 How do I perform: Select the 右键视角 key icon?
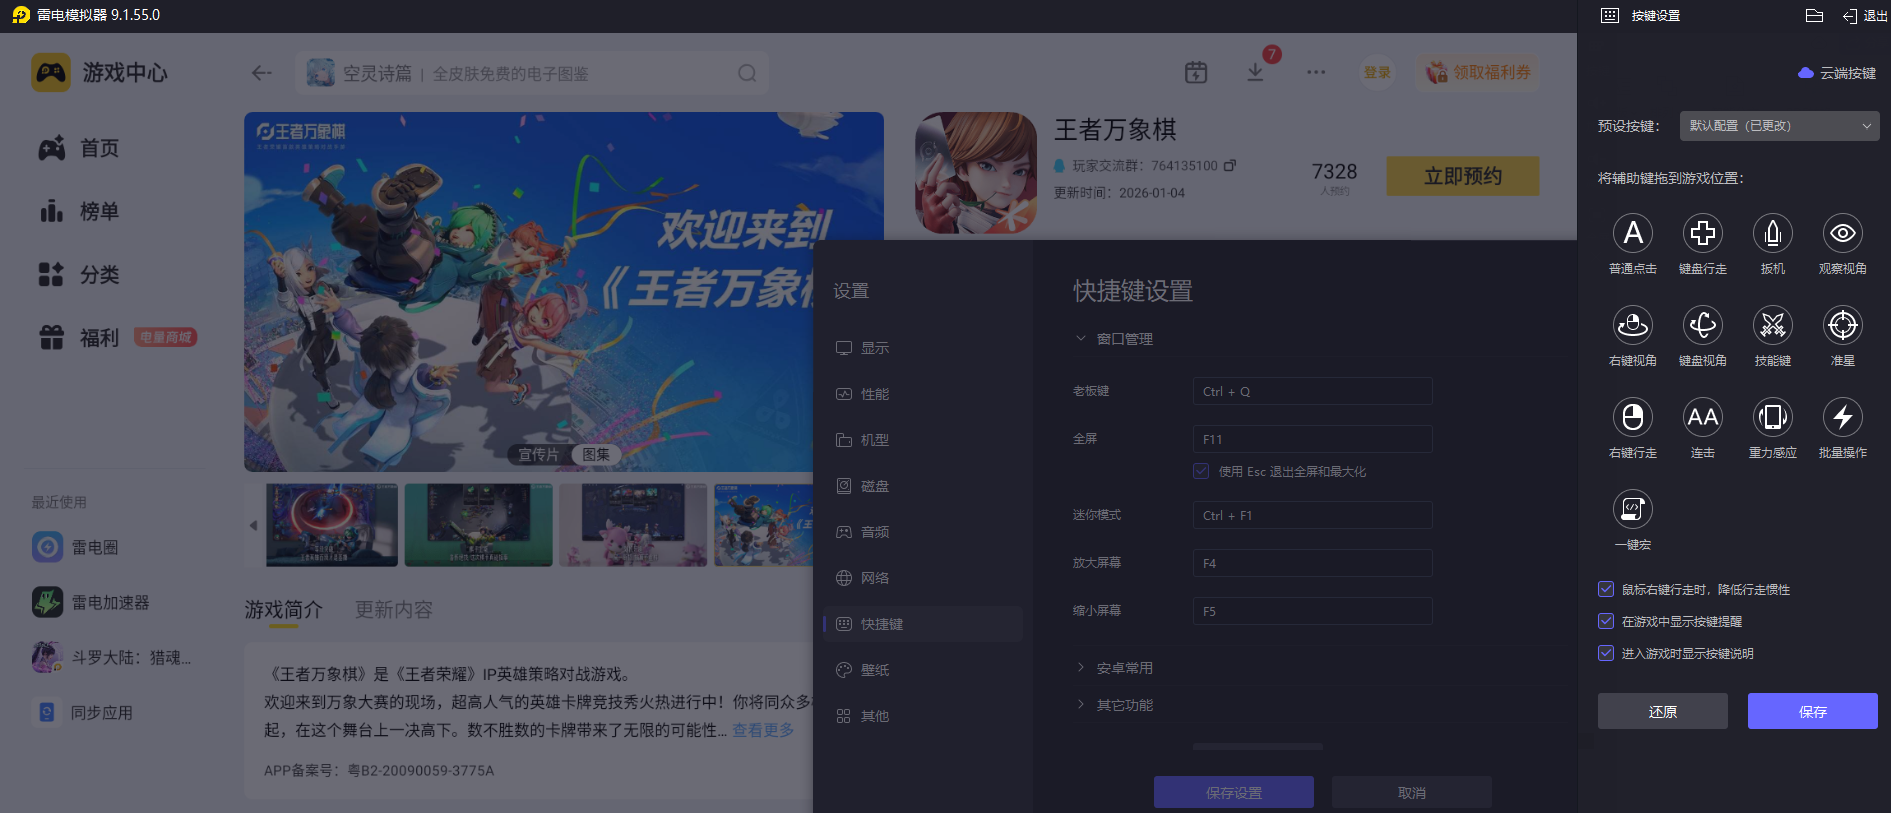click(x=1633, y=325)
